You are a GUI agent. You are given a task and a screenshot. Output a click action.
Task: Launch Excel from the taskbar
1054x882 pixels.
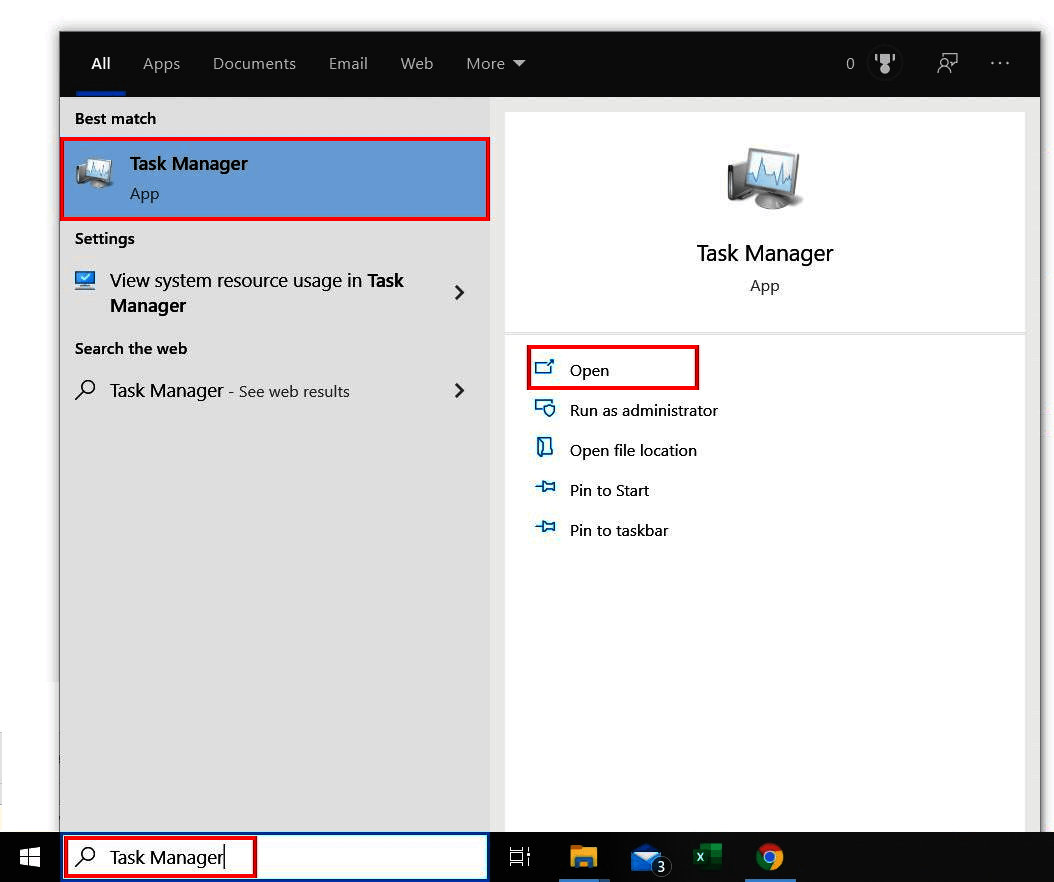point(707,857)
